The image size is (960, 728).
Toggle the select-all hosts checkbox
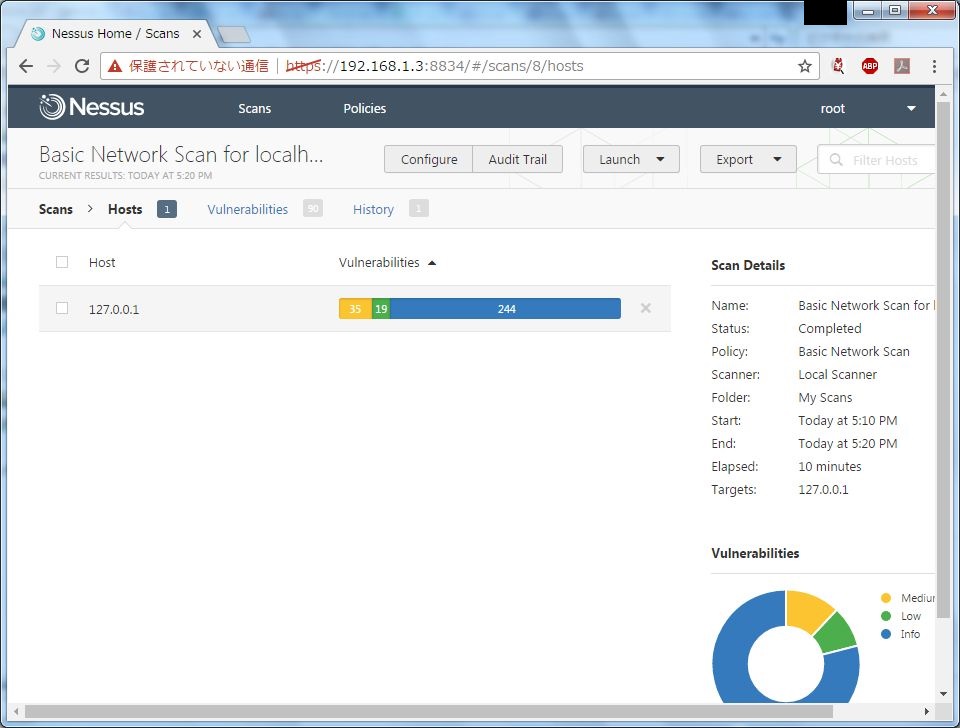pyautogui.click(x=62, y=262)
